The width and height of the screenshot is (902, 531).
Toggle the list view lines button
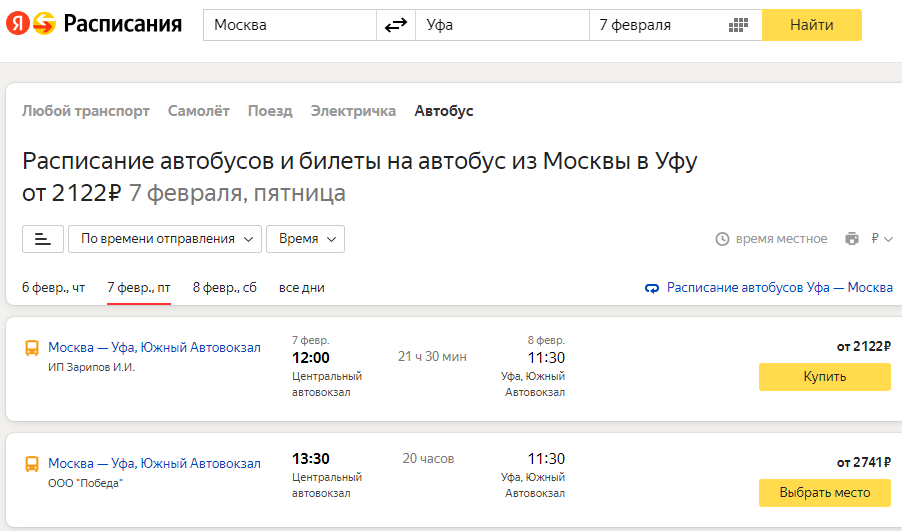click(43, 239)
